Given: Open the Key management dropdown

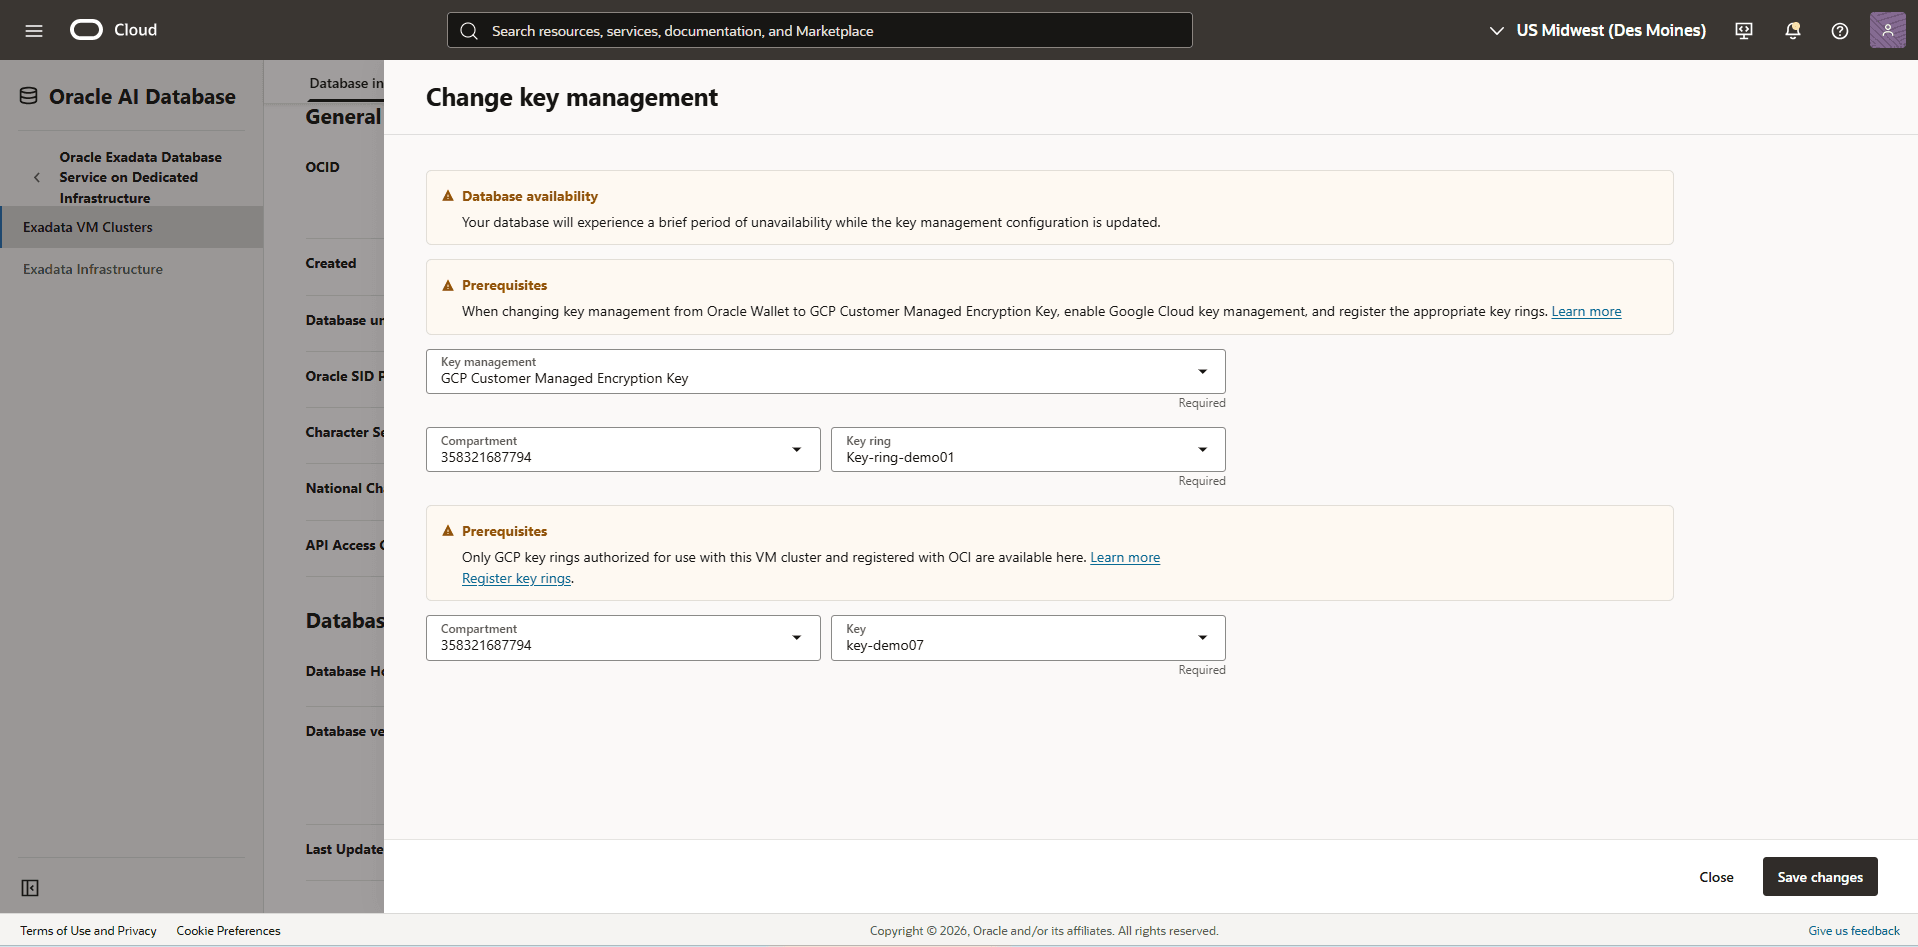Looking at the screenshot, I should point(1203,371).
